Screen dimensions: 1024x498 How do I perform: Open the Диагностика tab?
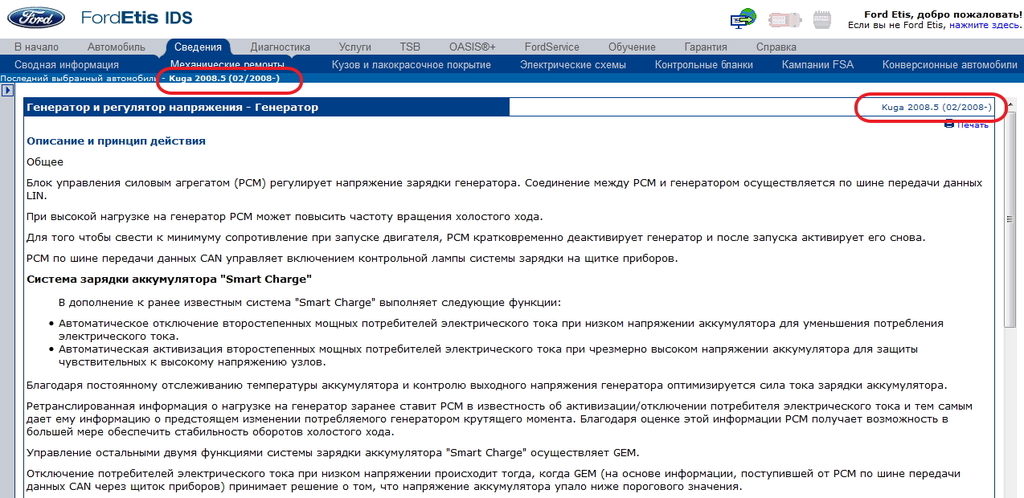(280, 47)
